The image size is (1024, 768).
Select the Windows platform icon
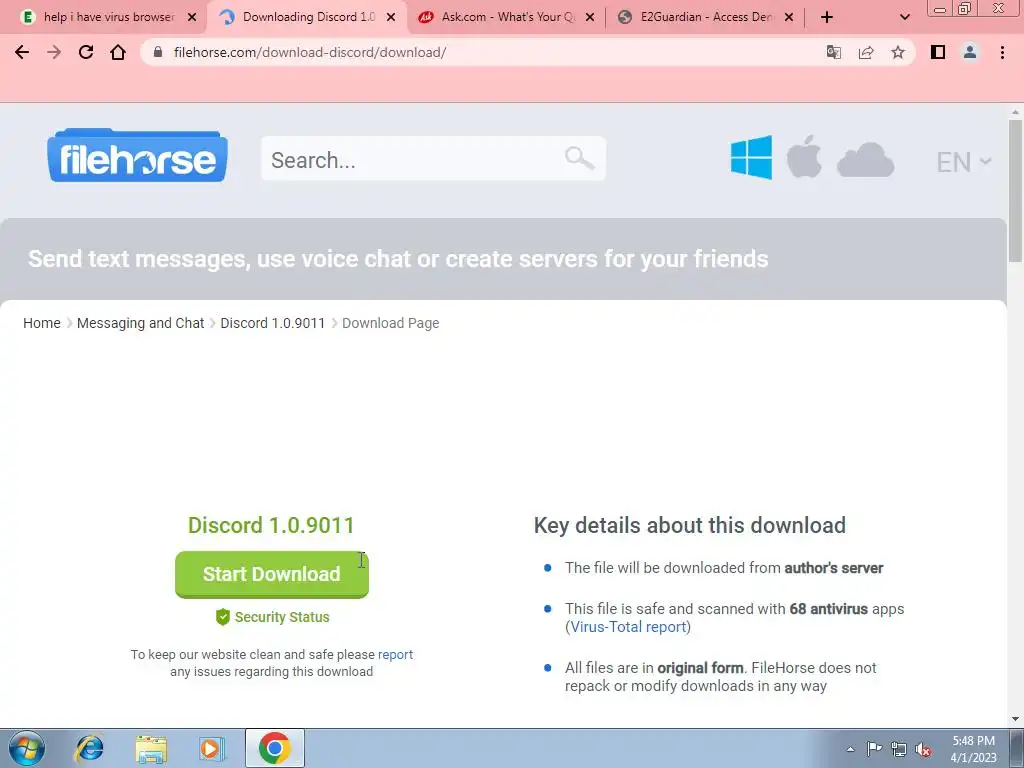point(751,157)
